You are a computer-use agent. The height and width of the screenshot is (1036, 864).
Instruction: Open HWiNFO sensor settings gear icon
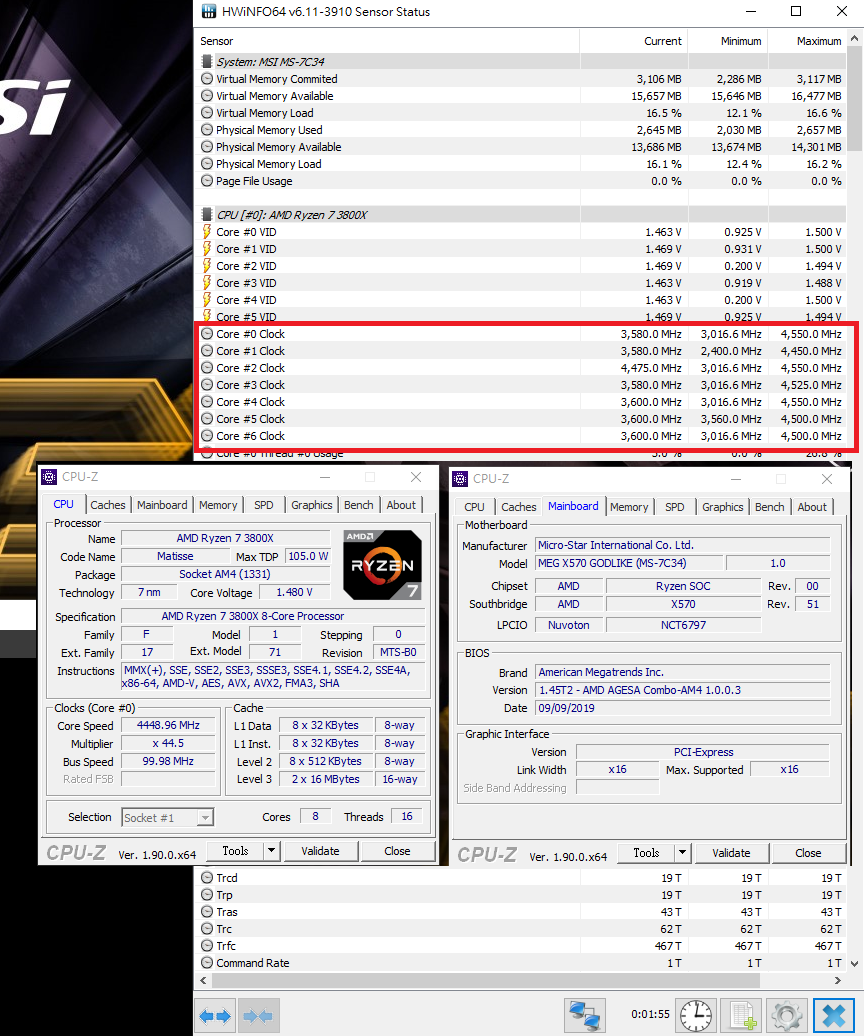787,1016
